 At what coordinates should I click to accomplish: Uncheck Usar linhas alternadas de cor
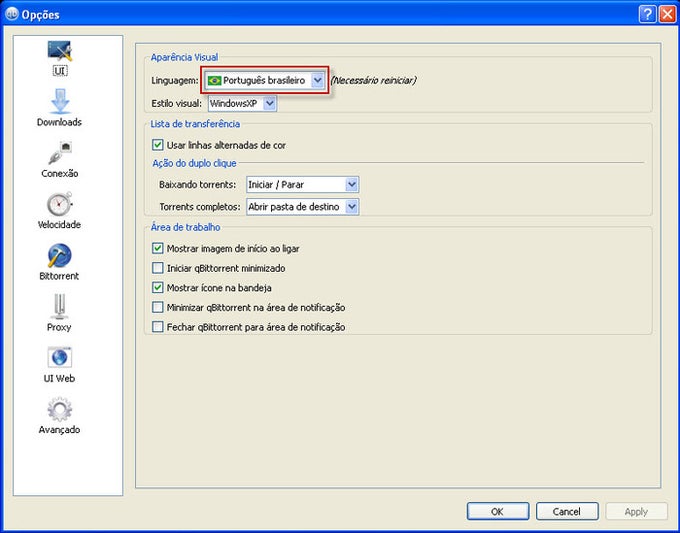point(158,145)
